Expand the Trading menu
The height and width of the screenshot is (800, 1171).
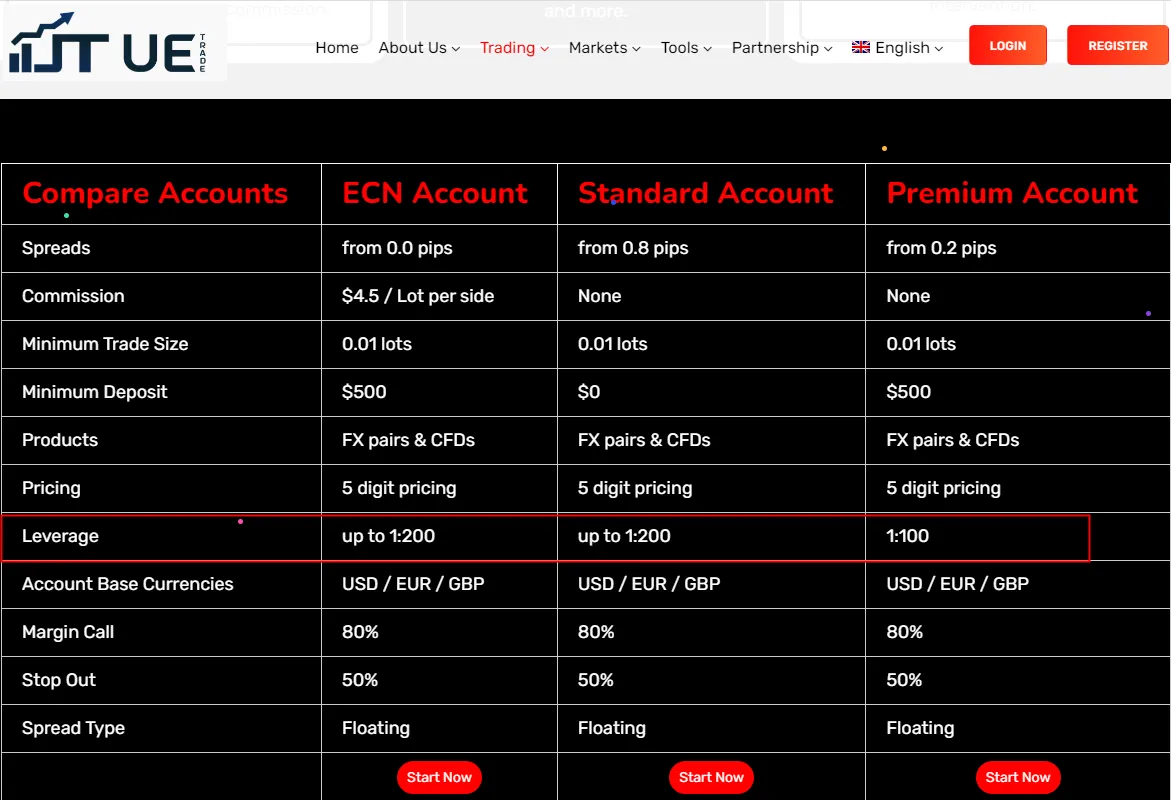pyautogui.click(x=514, y=48)
